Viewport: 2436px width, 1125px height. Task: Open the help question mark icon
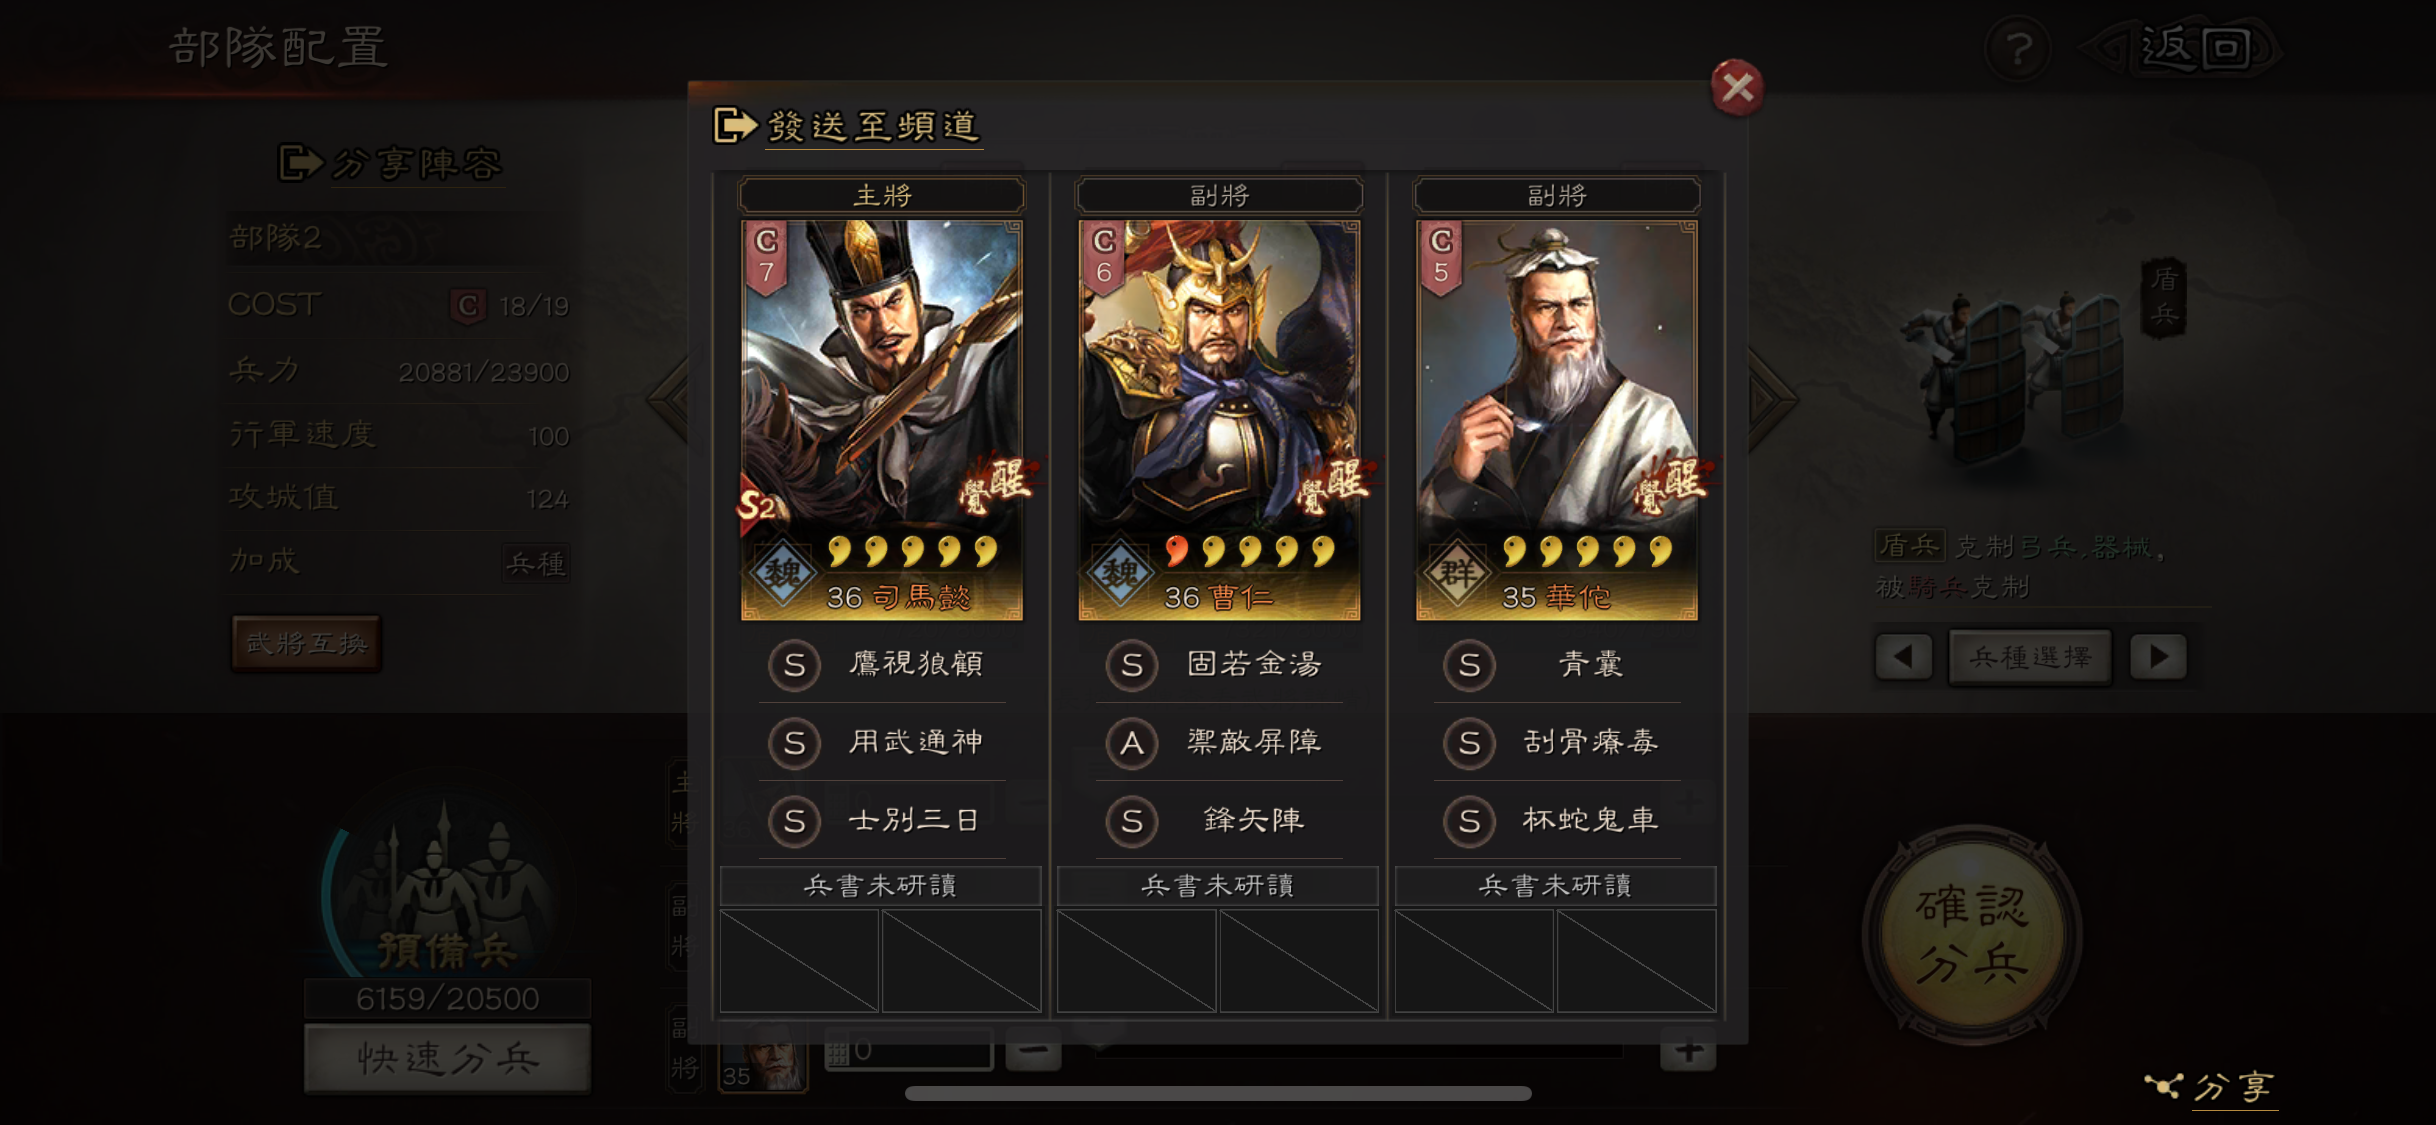pos(2019,48)
